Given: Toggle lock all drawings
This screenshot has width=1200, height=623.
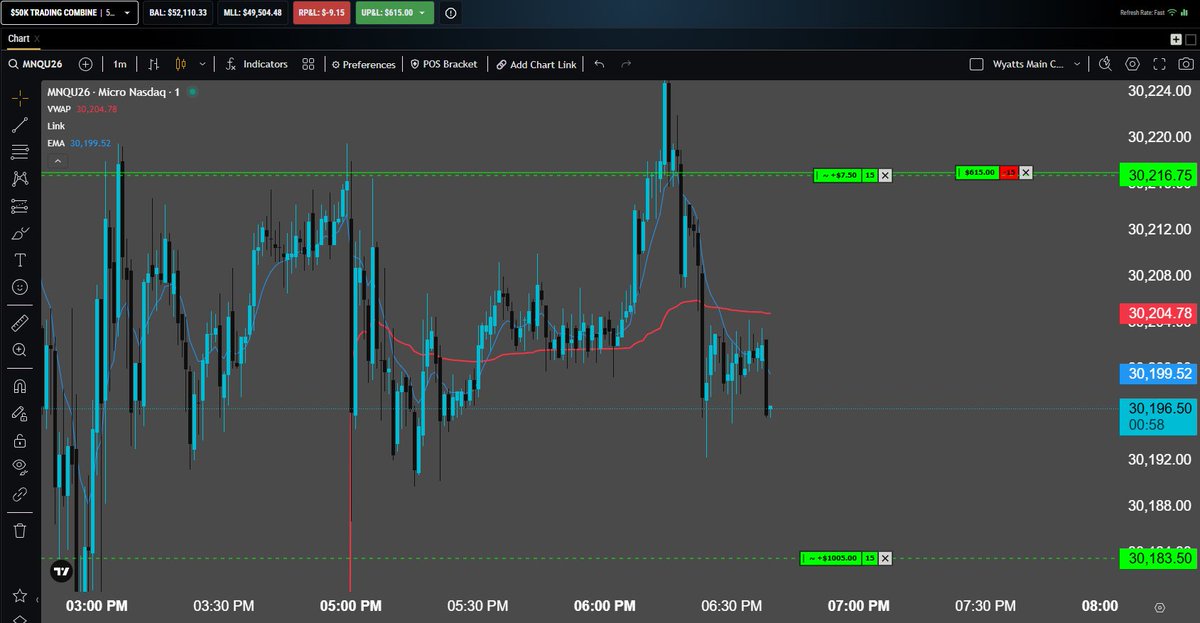Looking at the screenshot, I should (x=20, y=440).
